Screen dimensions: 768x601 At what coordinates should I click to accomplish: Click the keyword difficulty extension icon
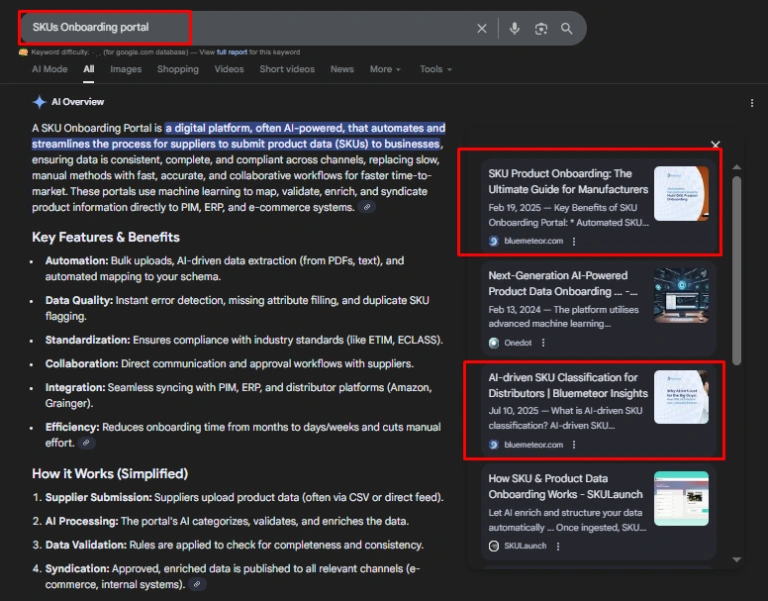[x=23, y=52]
